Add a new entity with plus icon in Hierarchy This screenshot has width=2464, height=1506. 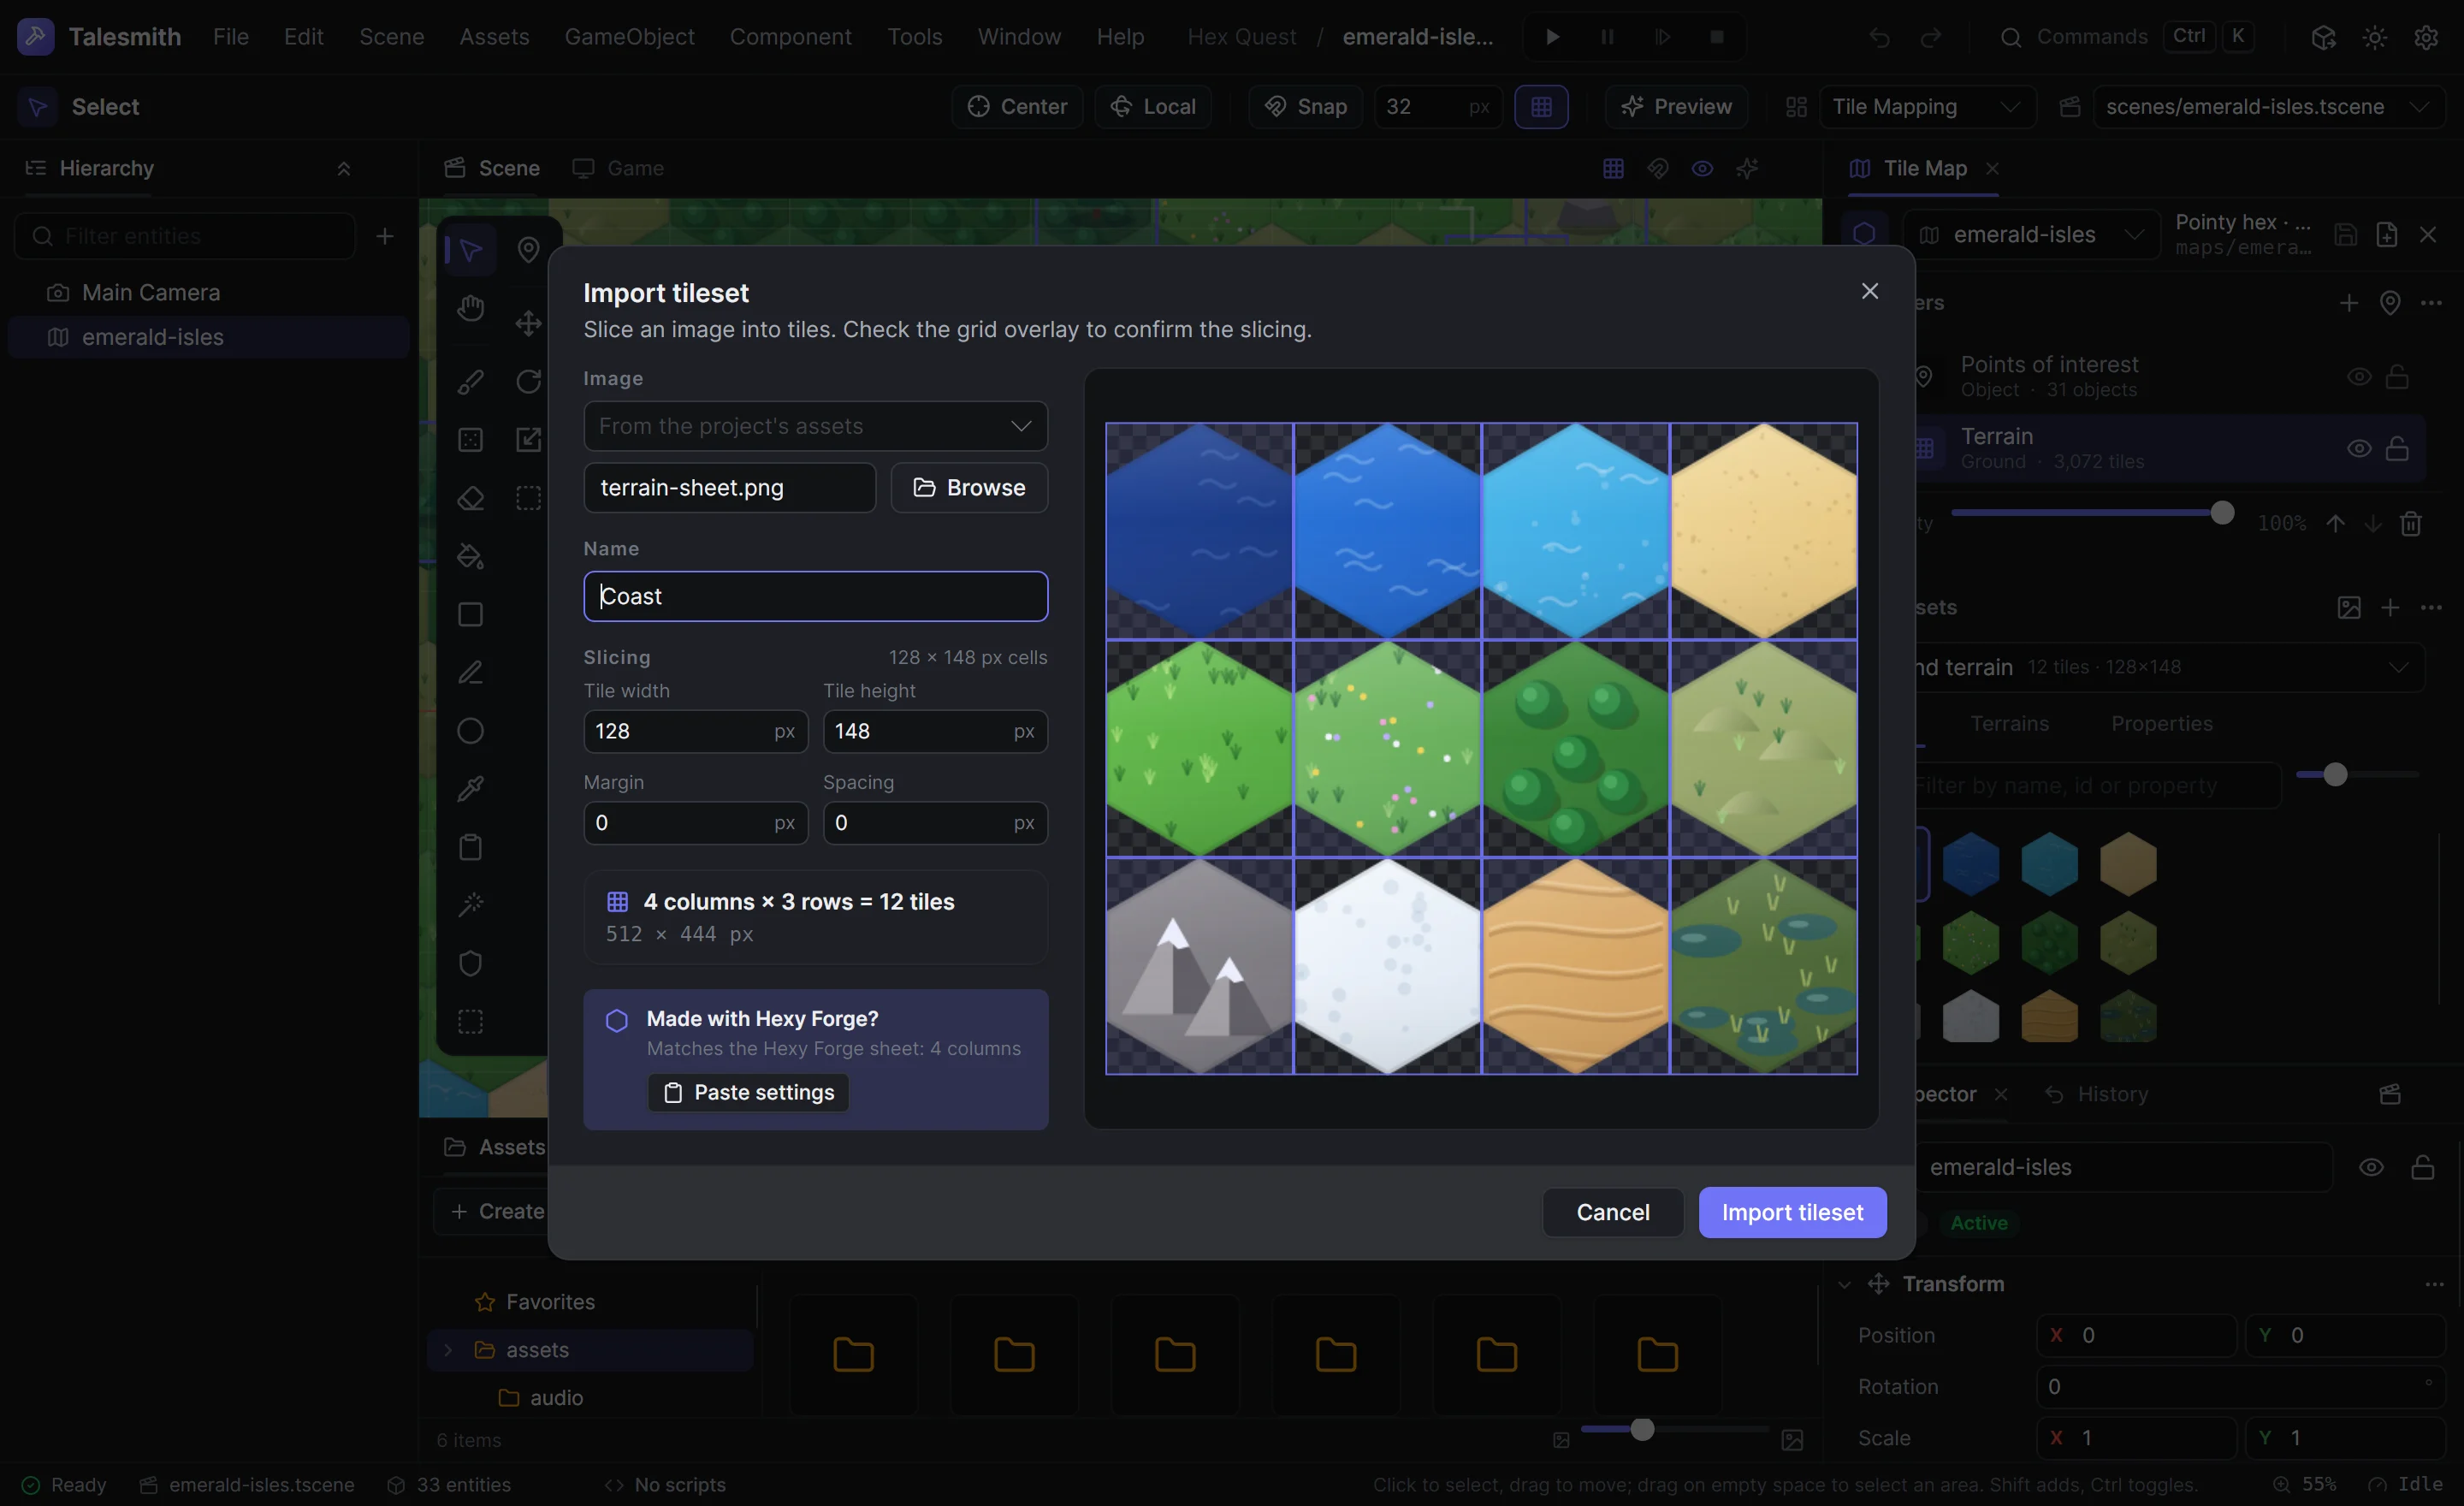pyautogui.click(x=385, y=236)
